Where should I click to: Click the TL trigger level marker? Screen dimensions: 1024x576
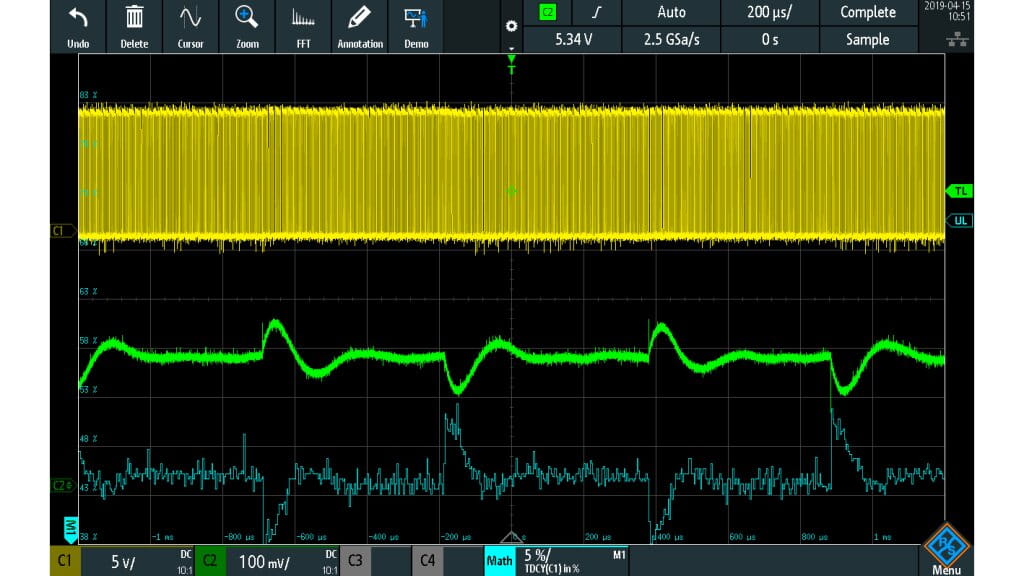pyautogui.click(x=959, y=191)
